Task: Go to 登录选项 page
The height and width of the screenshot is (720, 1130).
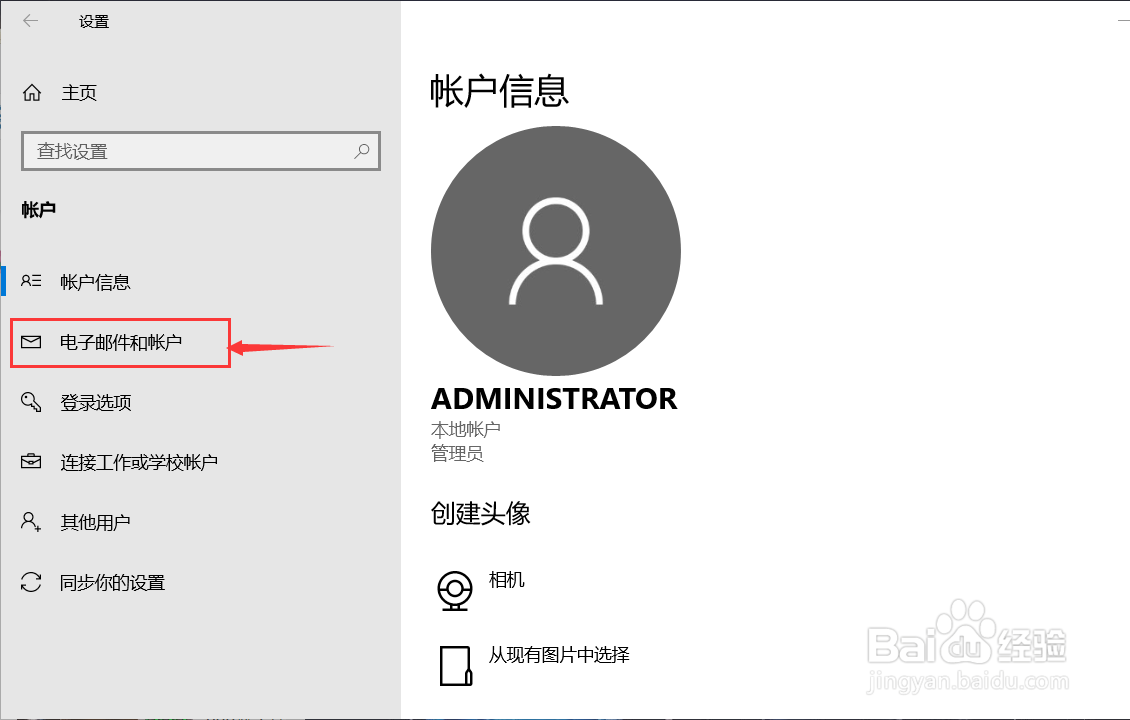Action: click(x=96, y=403)
